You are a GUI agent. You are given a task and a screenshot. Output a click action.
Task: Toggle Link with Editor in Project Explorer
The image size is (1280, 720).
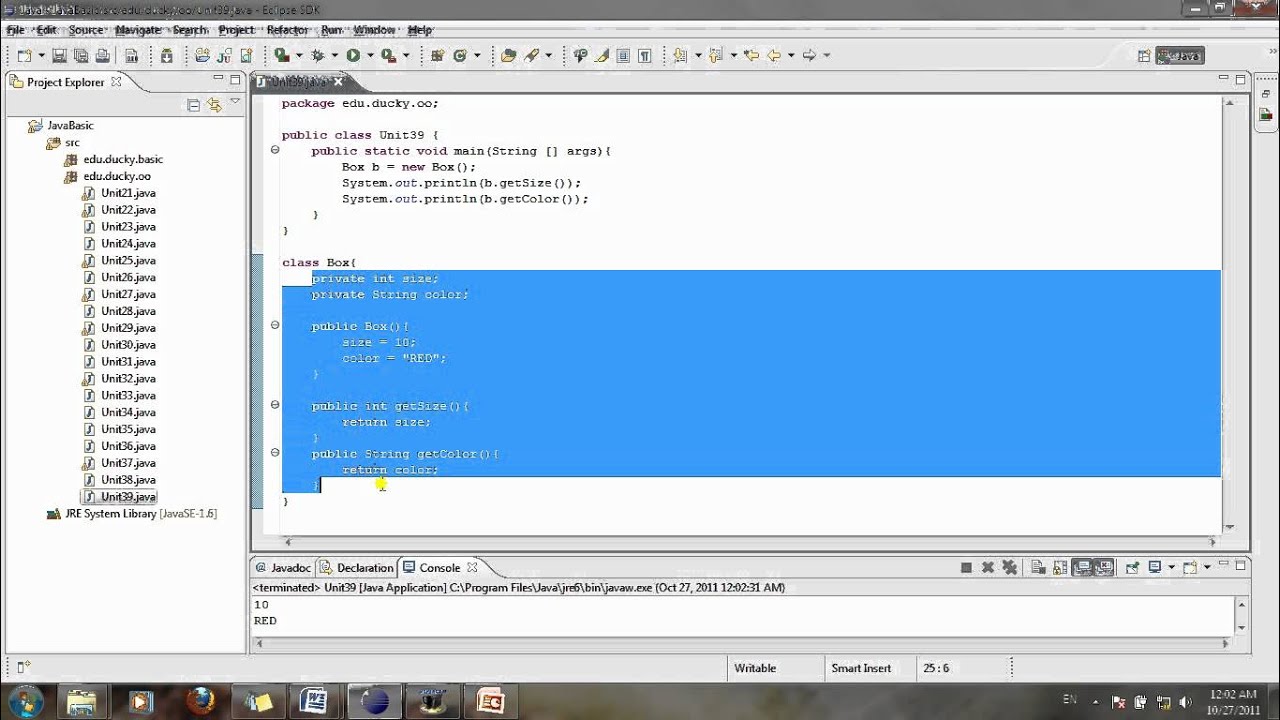[214, 104]
